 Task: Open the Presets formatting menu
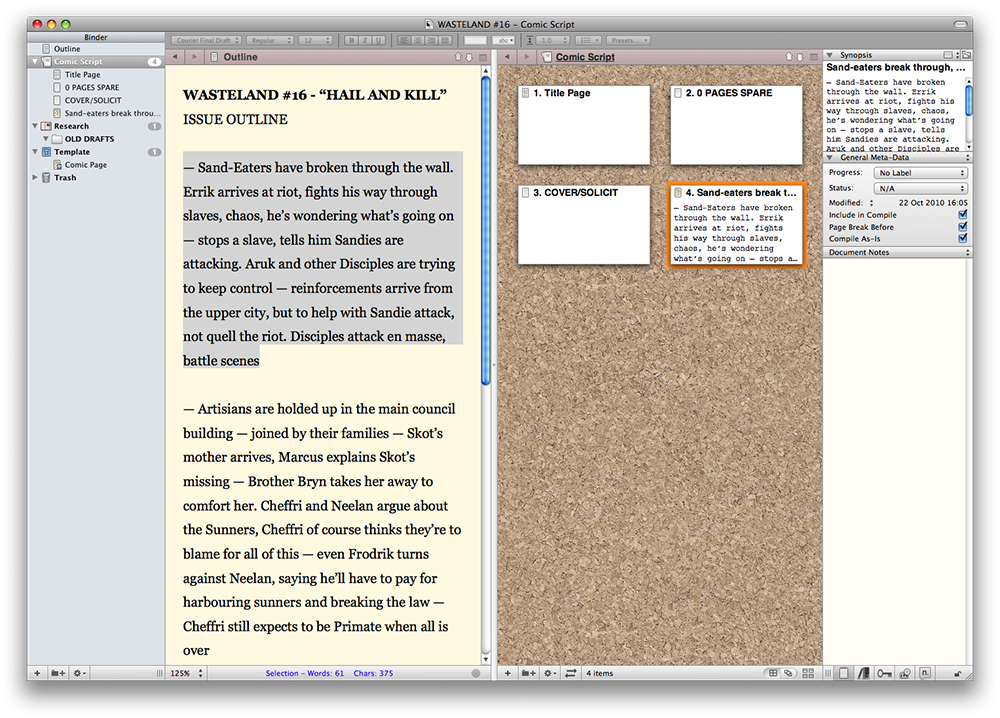(628, 40)
